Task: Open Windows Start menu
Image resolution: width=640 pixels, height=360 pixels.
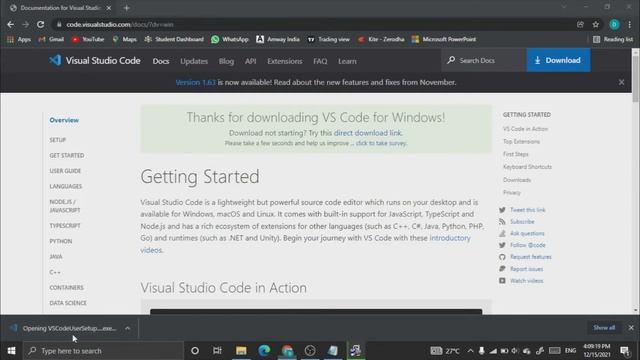Action: point(11,351)
